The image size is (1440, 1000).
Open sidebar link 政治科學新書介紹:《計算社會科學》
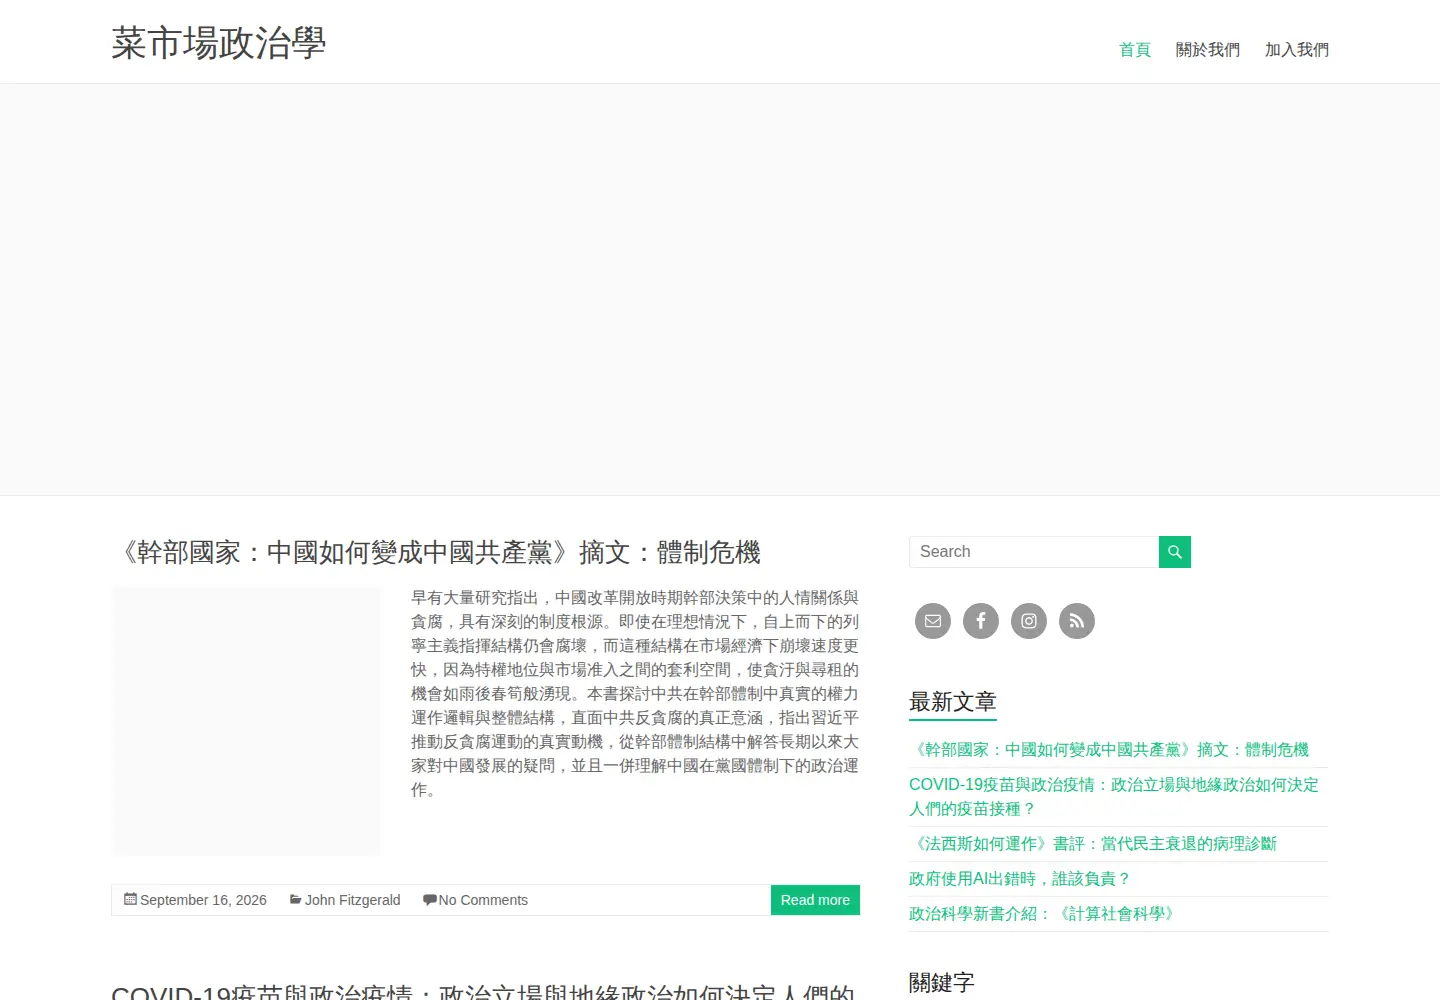click(x=1045, y=914)
